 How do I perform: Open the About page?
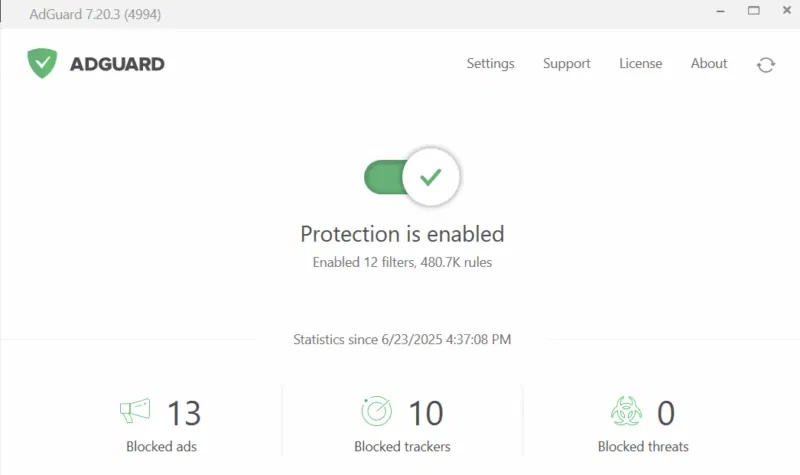pos(709,63)
